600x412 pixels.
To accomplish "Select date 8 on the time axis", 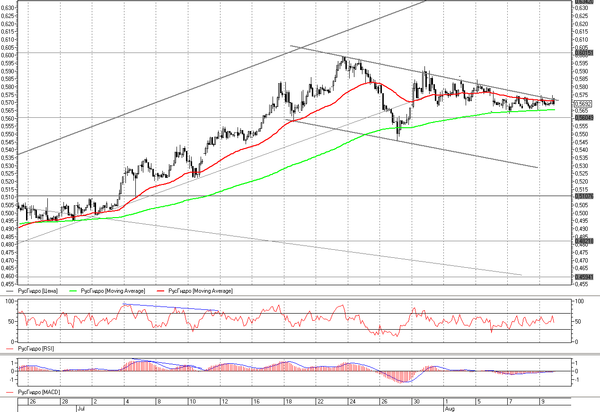I will tap(159, 402).
